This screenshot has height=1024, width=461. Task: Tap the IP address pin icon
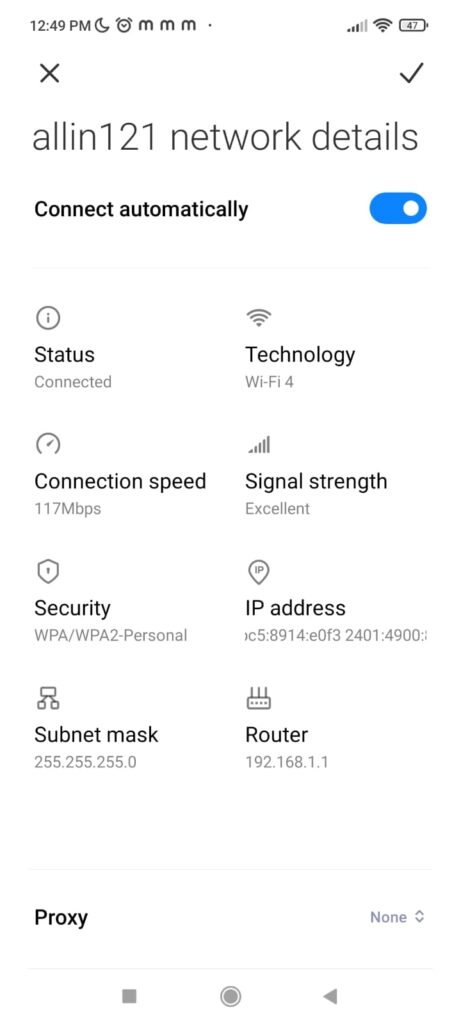coord(259,571)
